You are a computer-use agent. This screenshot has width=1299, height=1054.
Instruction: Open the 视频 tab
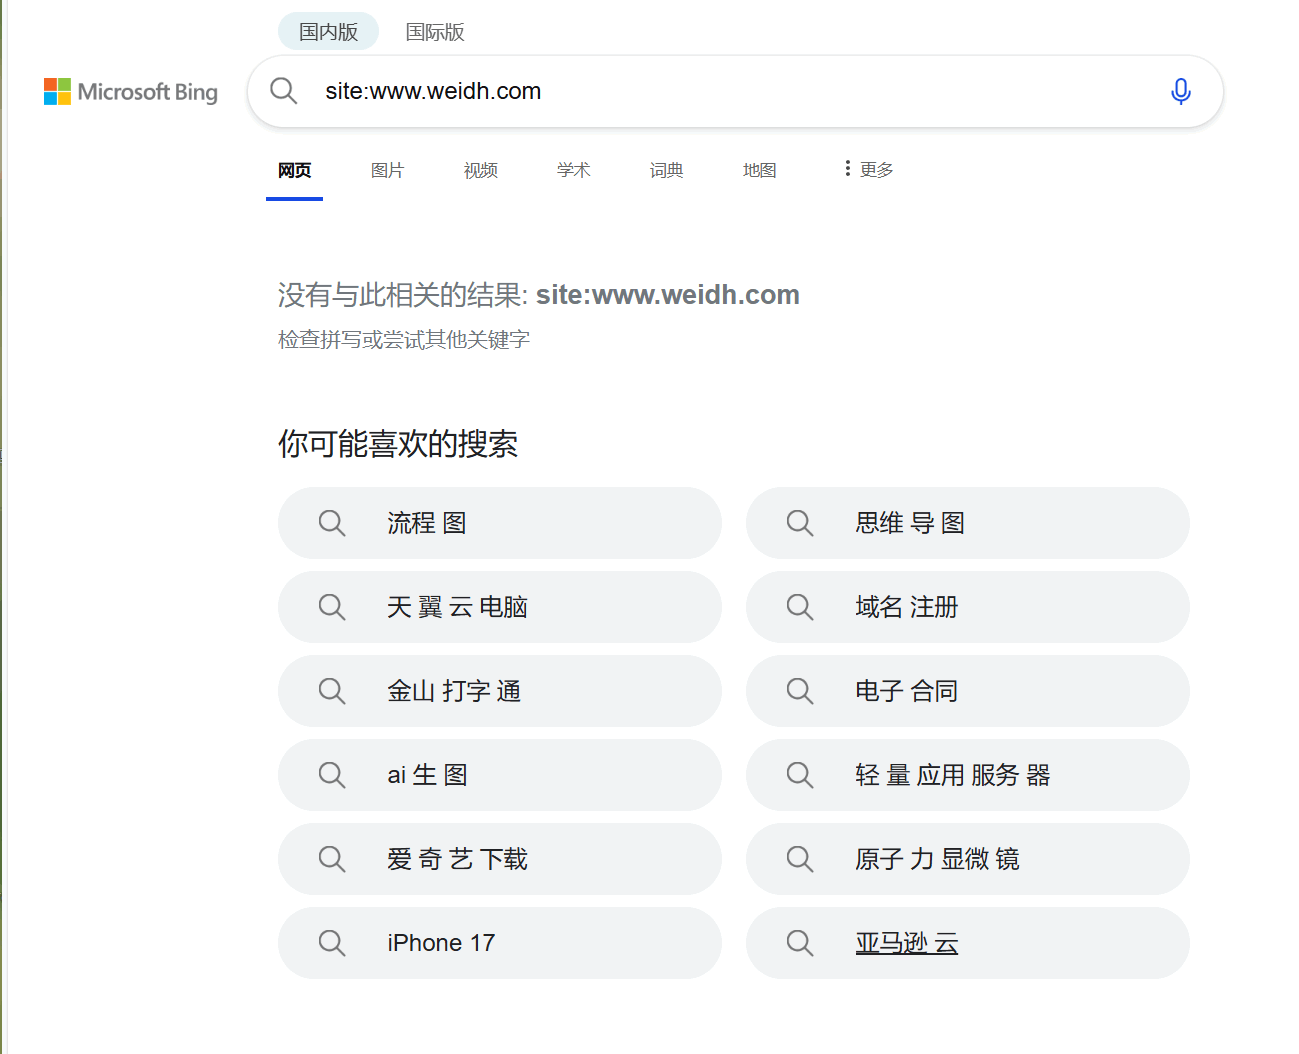(480, 171)
